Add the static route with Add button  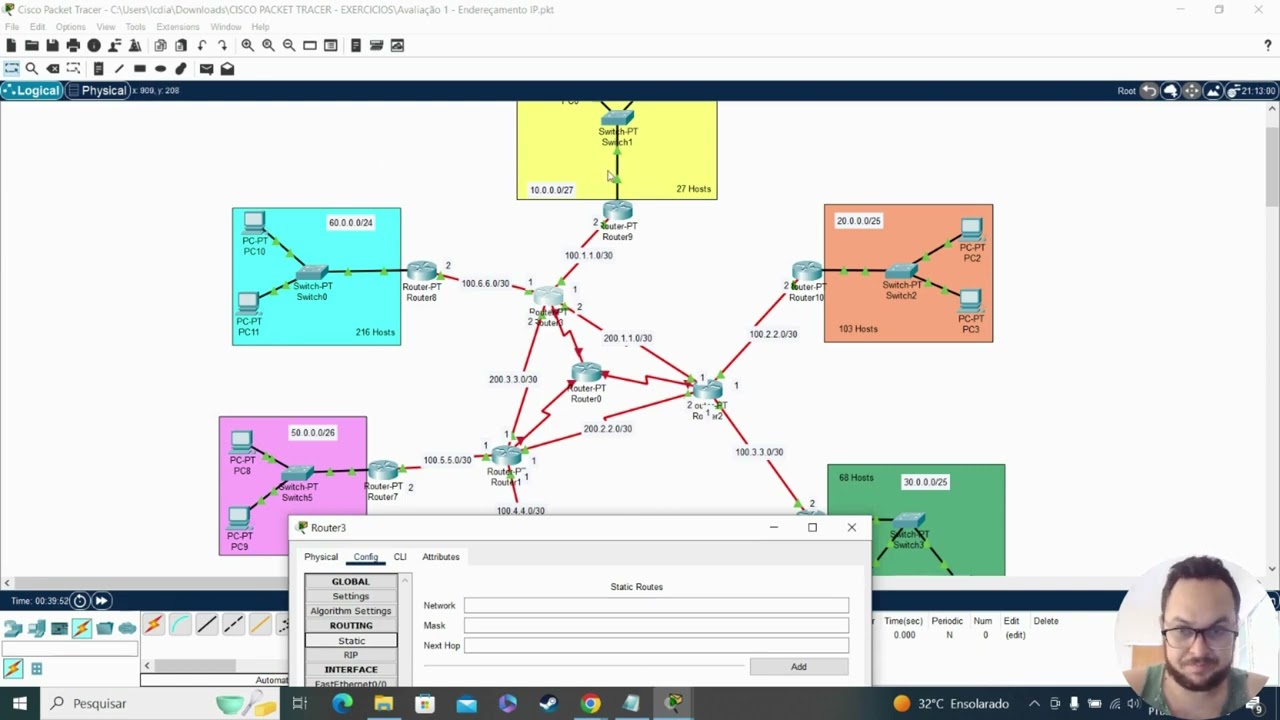tap(799, 667)
